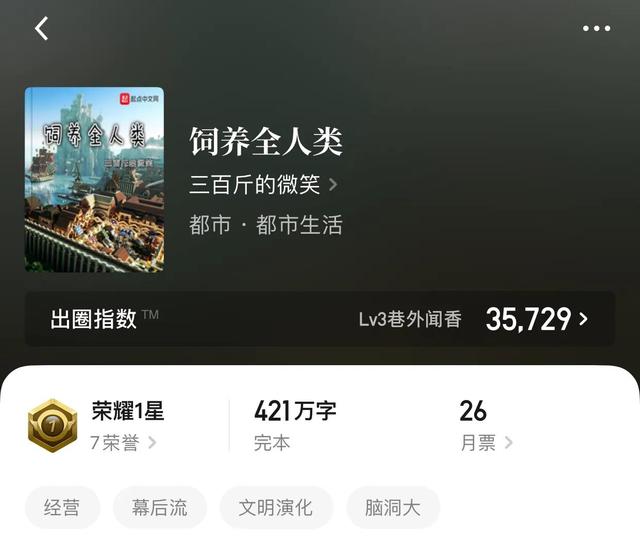This screenshot has height=547, width=640.
Task: Expand the author chevron arrow
Action: tap(333, 185)
